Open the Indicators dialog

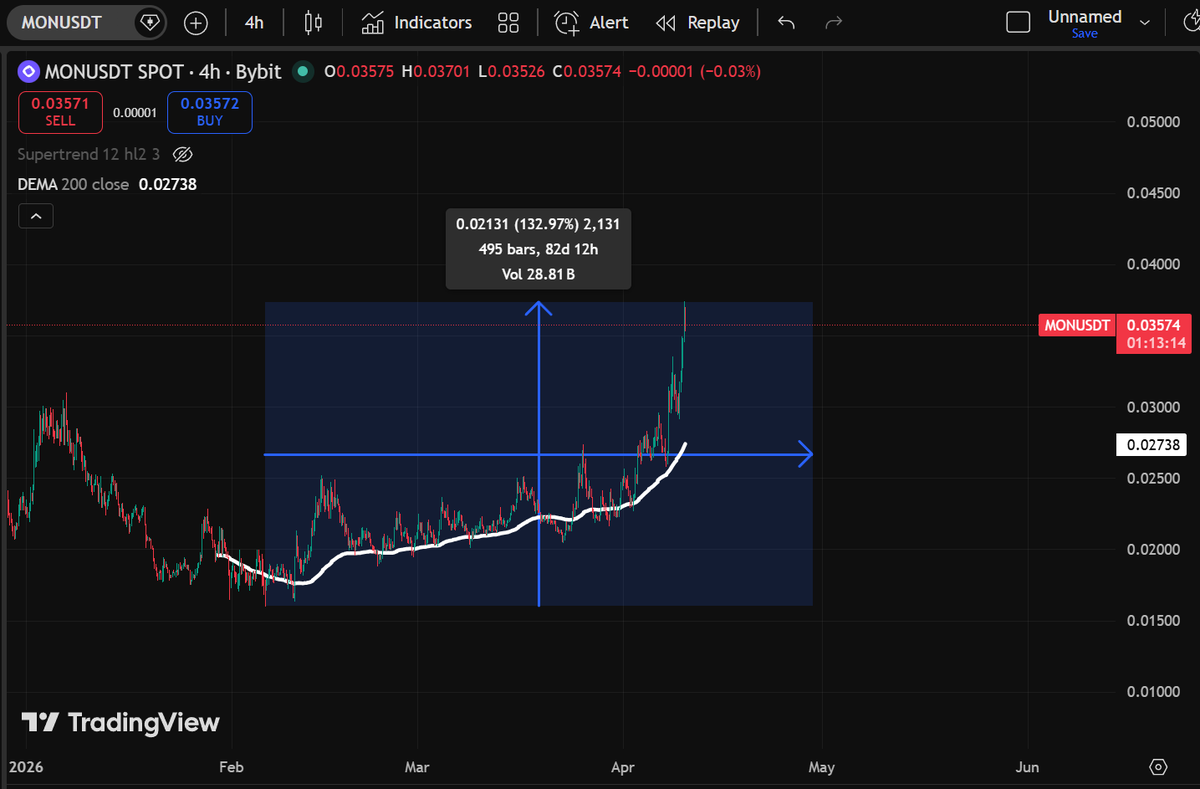pyautogui.click(x=416, y=22)
